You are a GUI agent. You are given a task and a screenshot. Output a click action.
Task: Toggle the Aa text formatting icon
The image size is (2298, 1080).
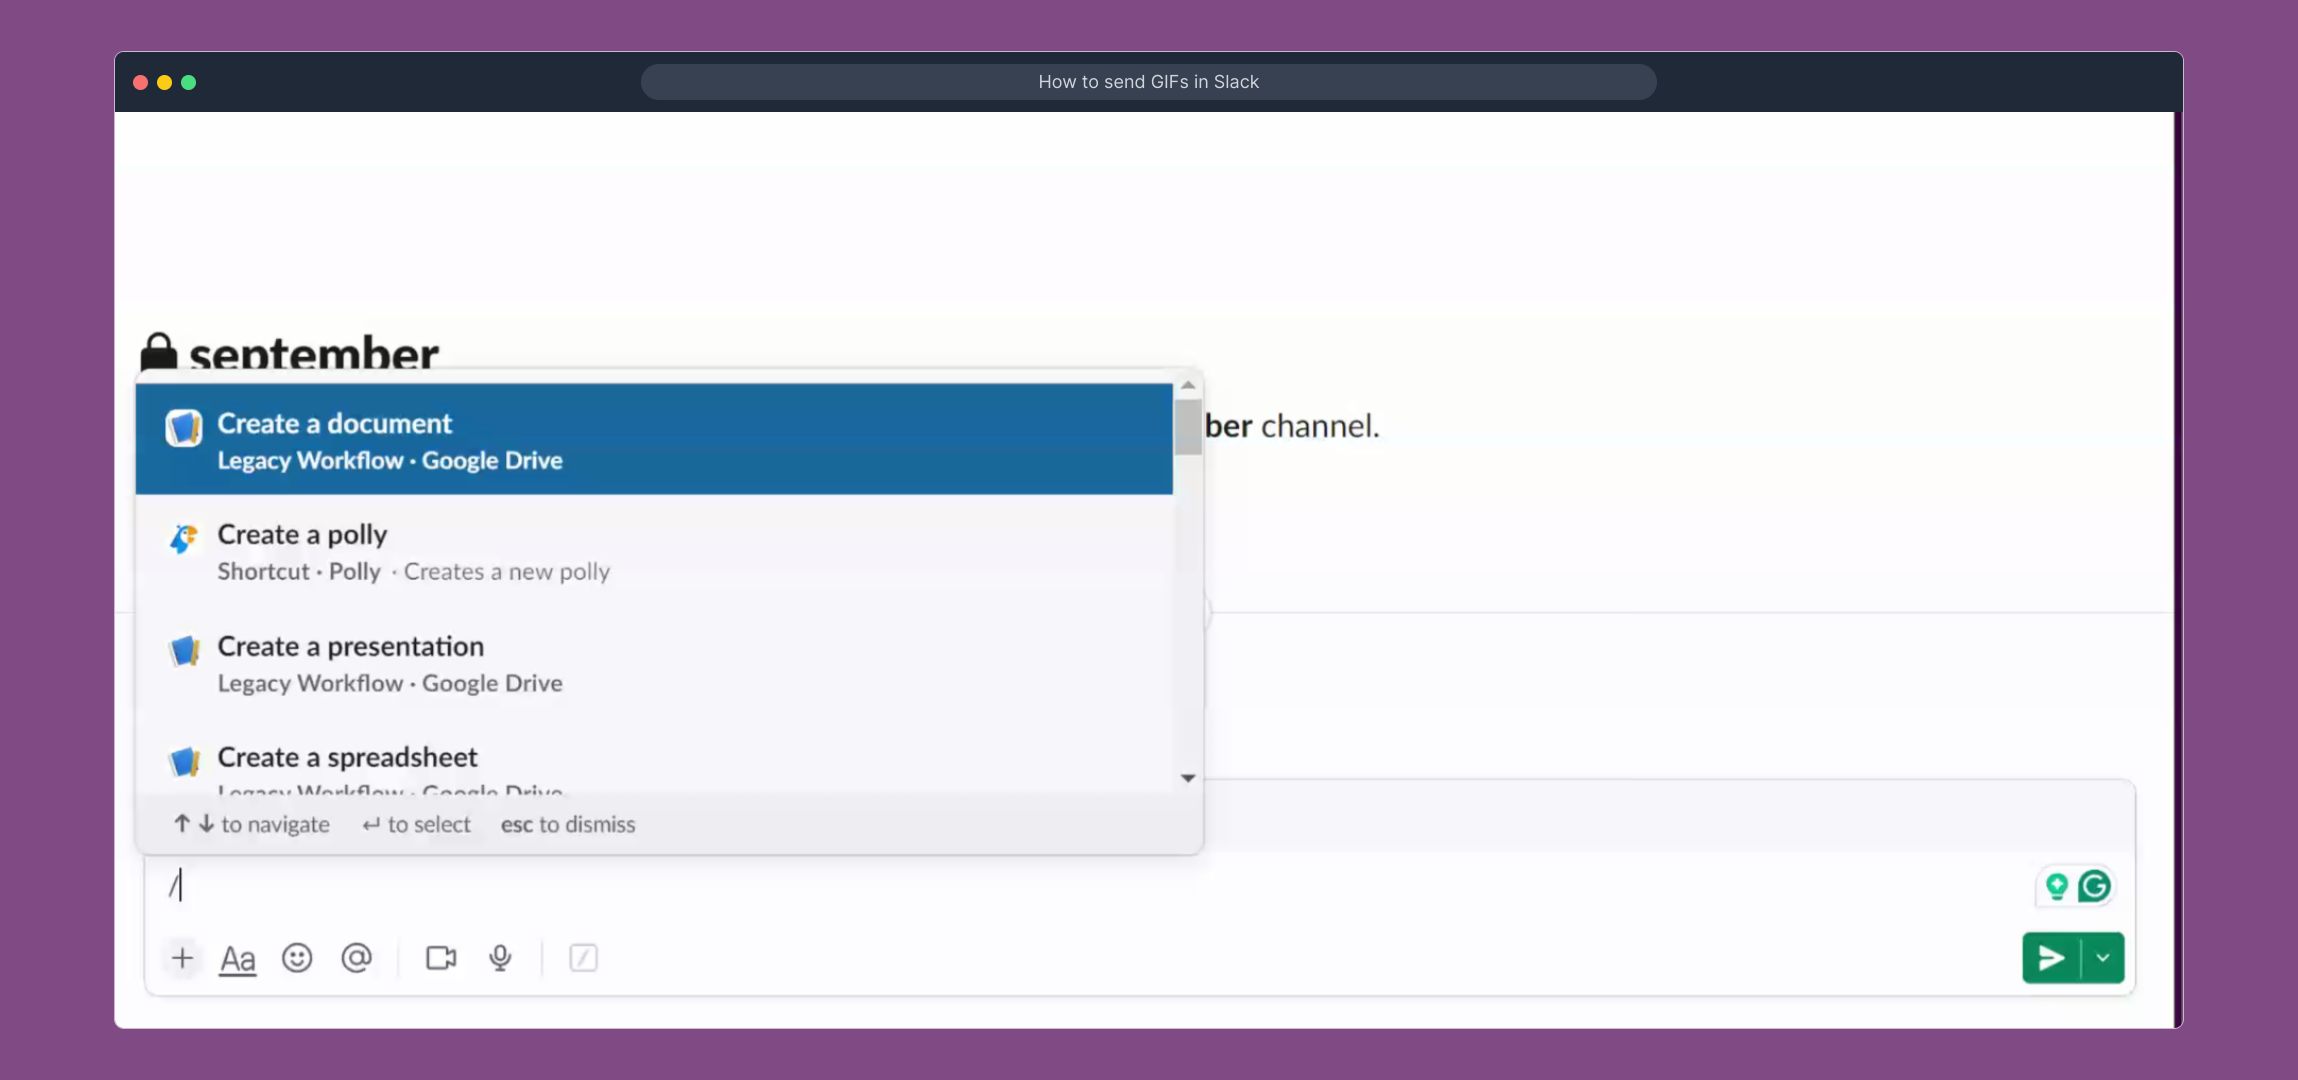click(238, 958)
